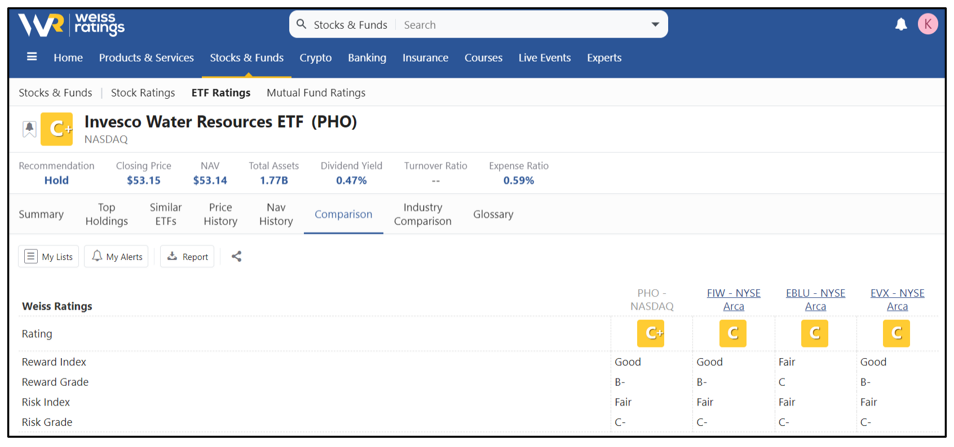Go to Home in main navigation

point(68,58)
